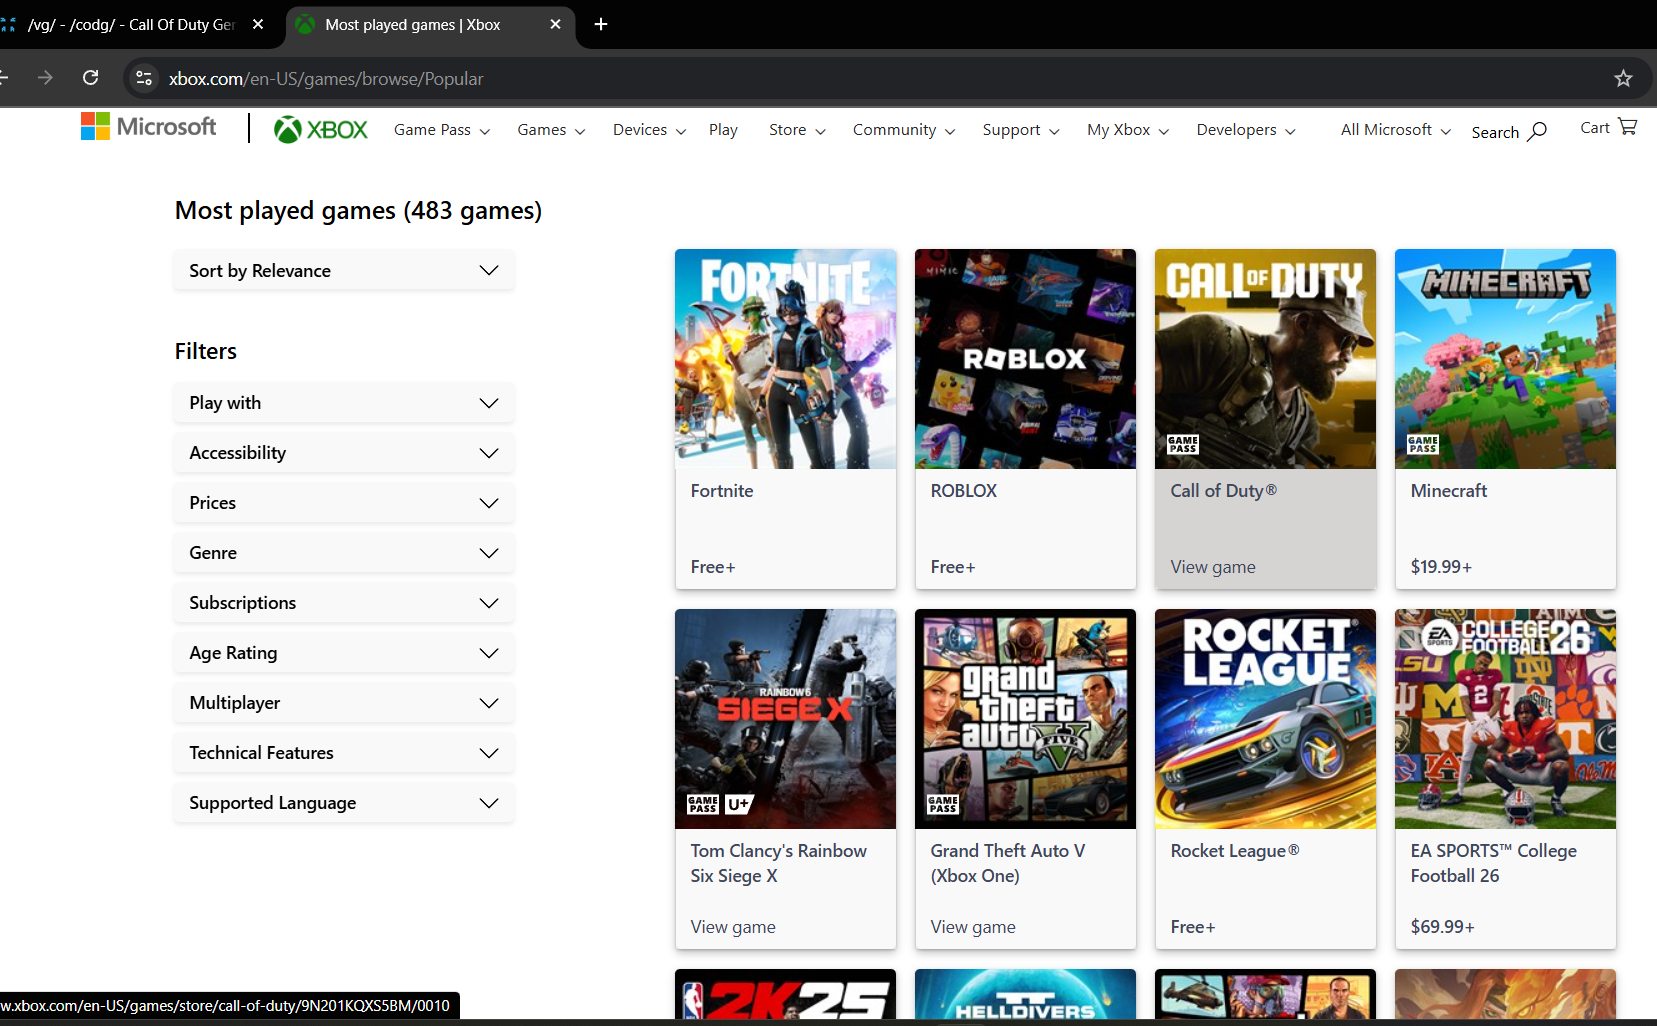1657x1026 pixels.
Task: Switch to the /vg/ - /codg/ tab
Action: (132, 24)
